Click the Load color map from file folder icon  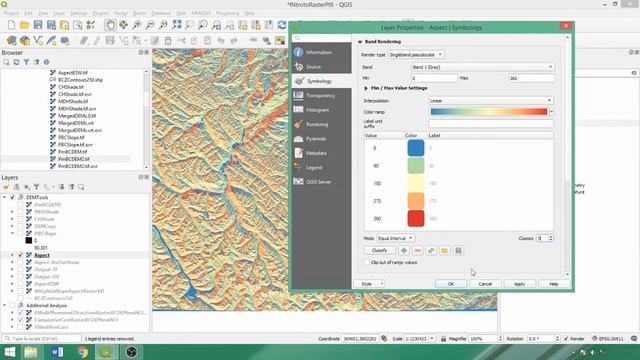click(x=444, y=251)
